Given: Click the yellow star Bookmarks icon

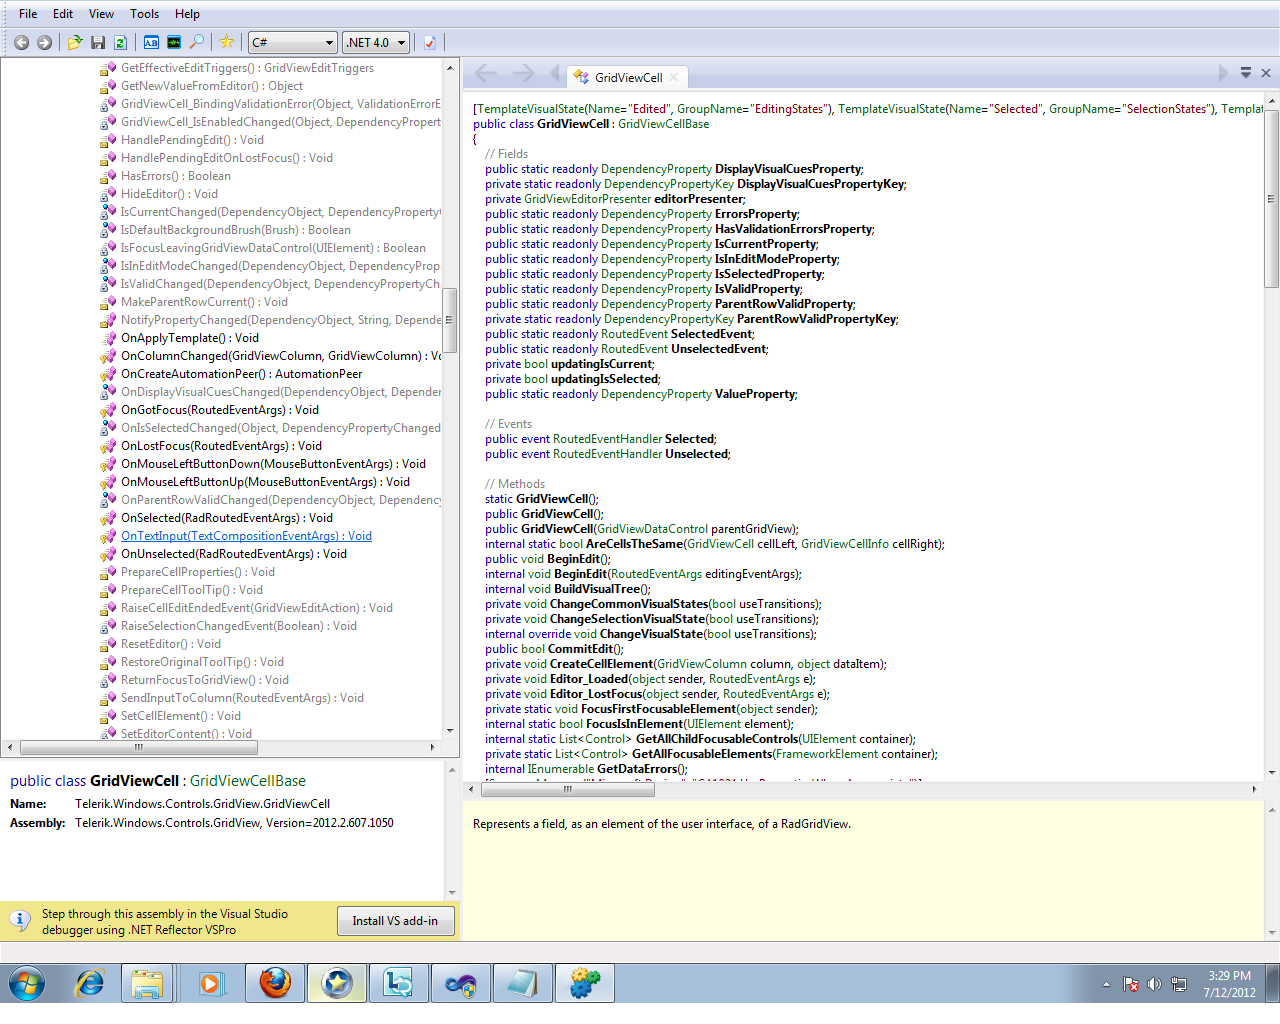Looking at the screenshot, I should pos(227,42).
